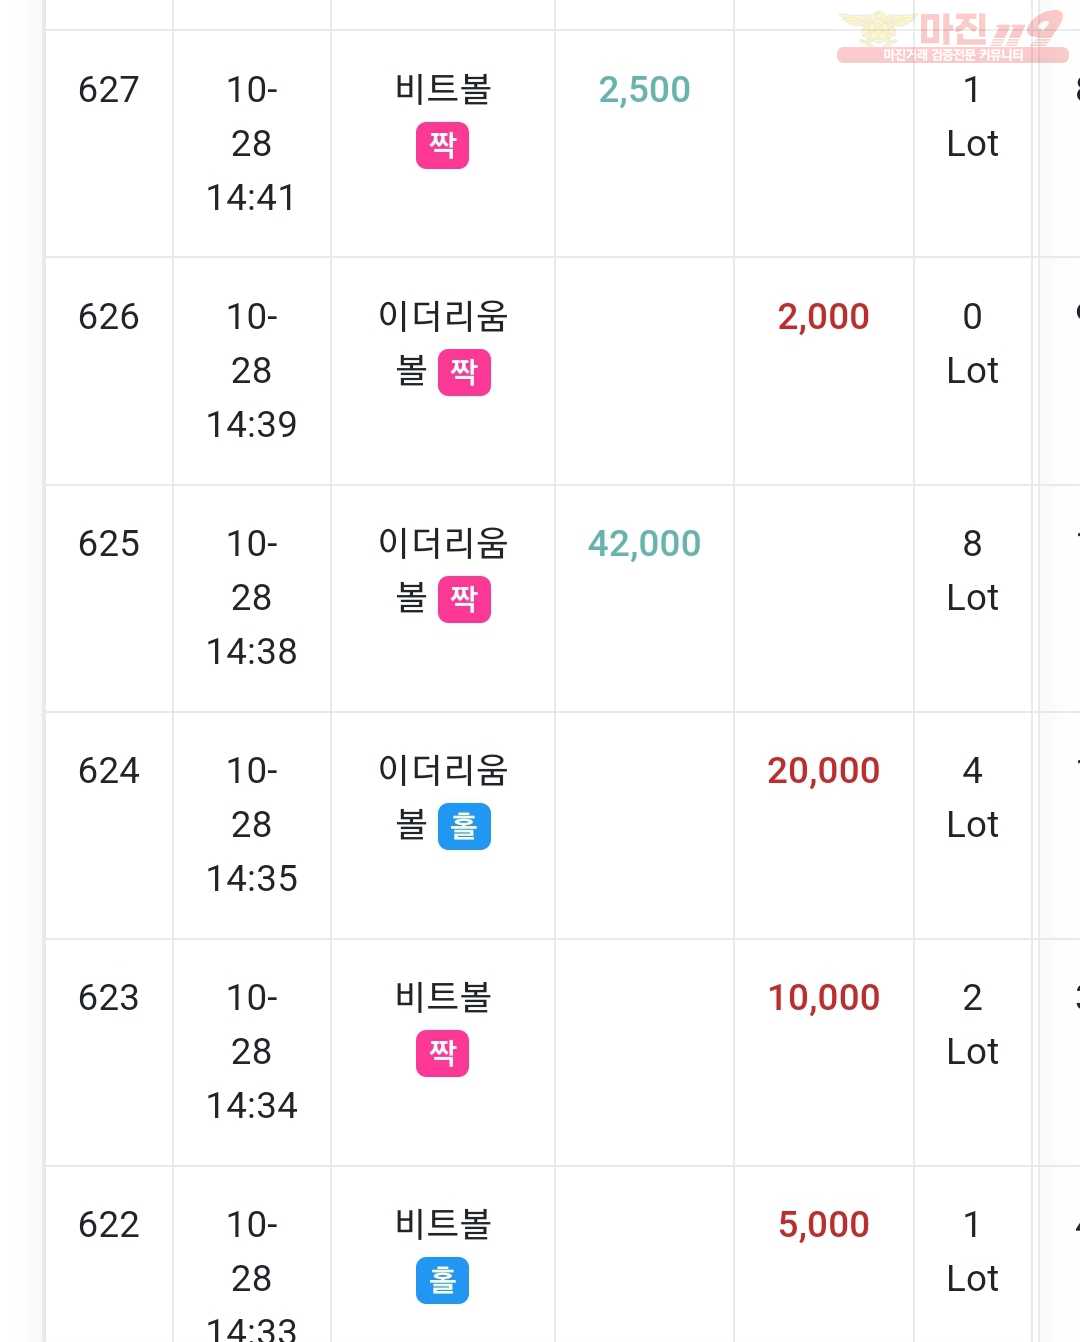Screen dimensions: 1080x1342
Task: Click the red 20,000 amount in row 624
Action: 823,771
